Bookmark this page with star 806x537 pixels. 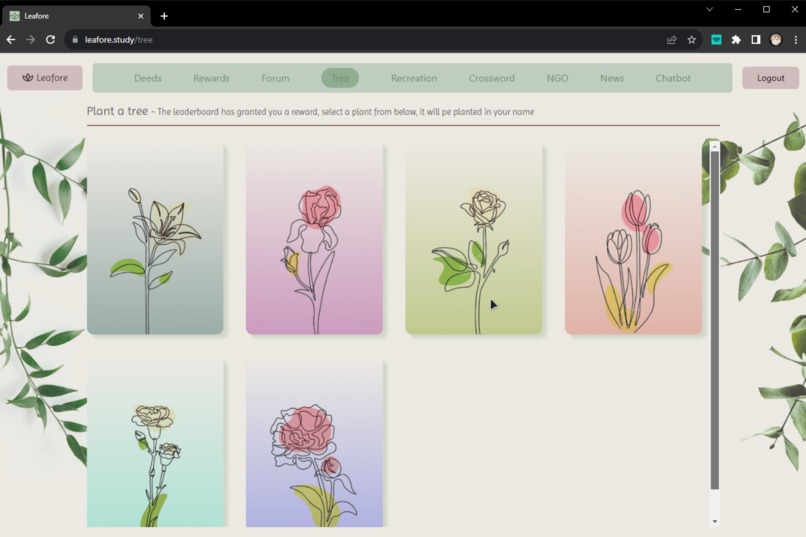coord(691,40)
